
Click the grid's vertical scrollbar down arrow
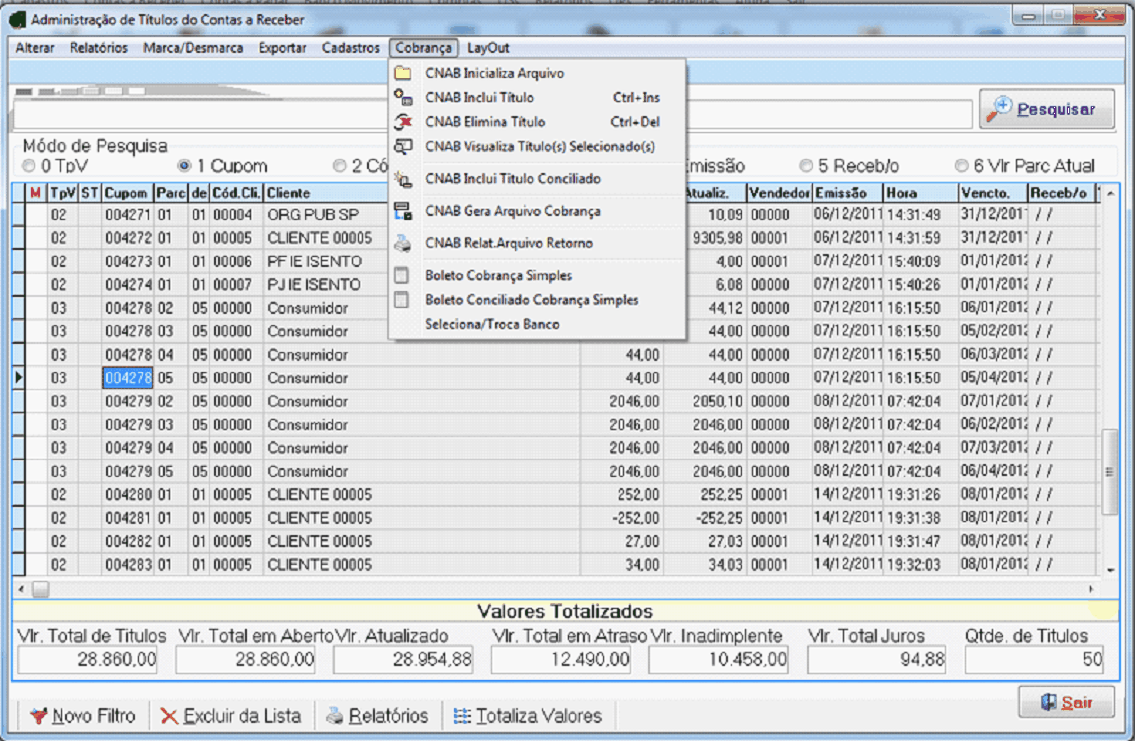(x=1110, y=569)
